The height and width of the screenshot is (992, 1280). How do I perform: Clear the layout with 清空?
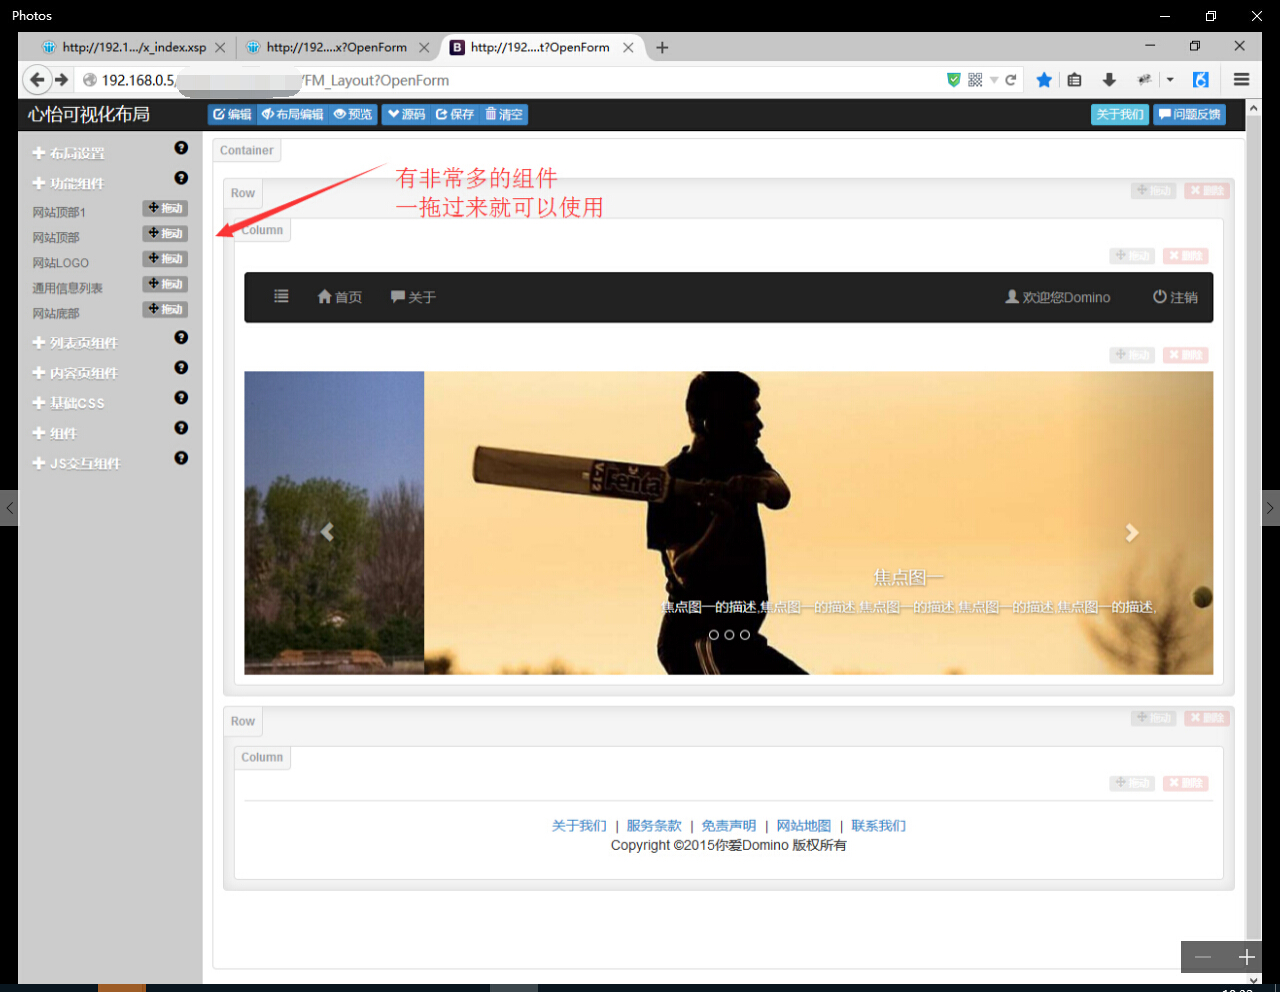pos(504,115)
